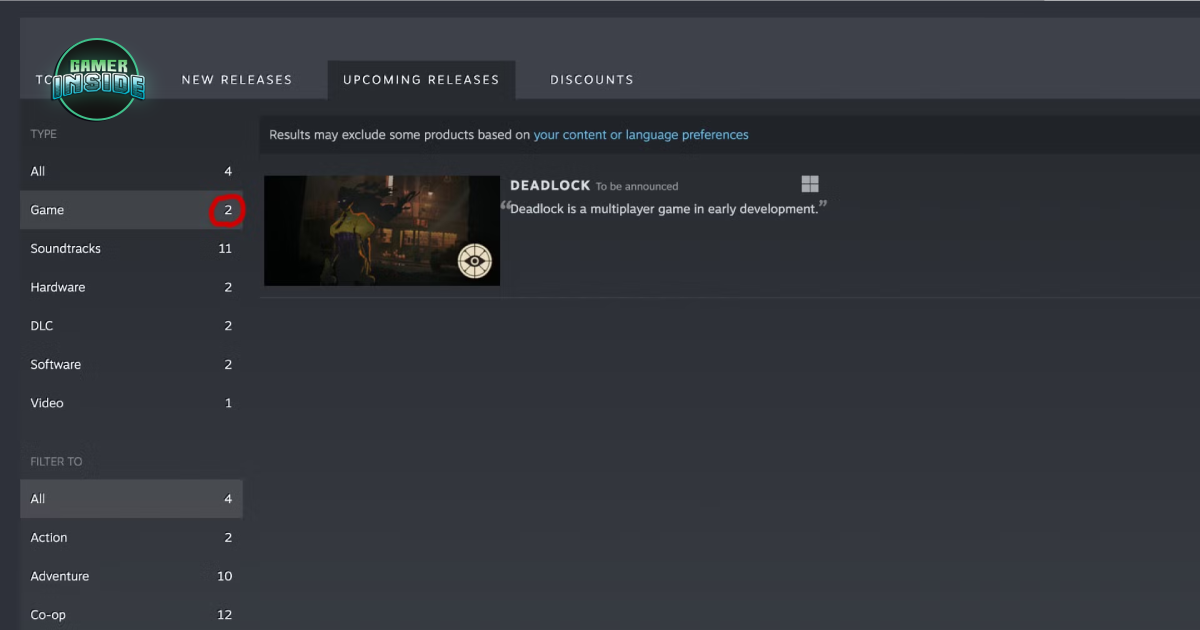This screenshot has width=1200, height=630.
Task: Switch to the Discounts tab
Action: [592, 79]
